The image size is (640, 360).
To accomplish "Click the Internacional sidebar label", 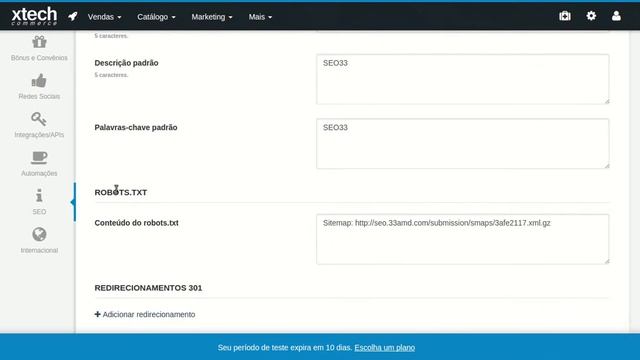I will (39, 250).
